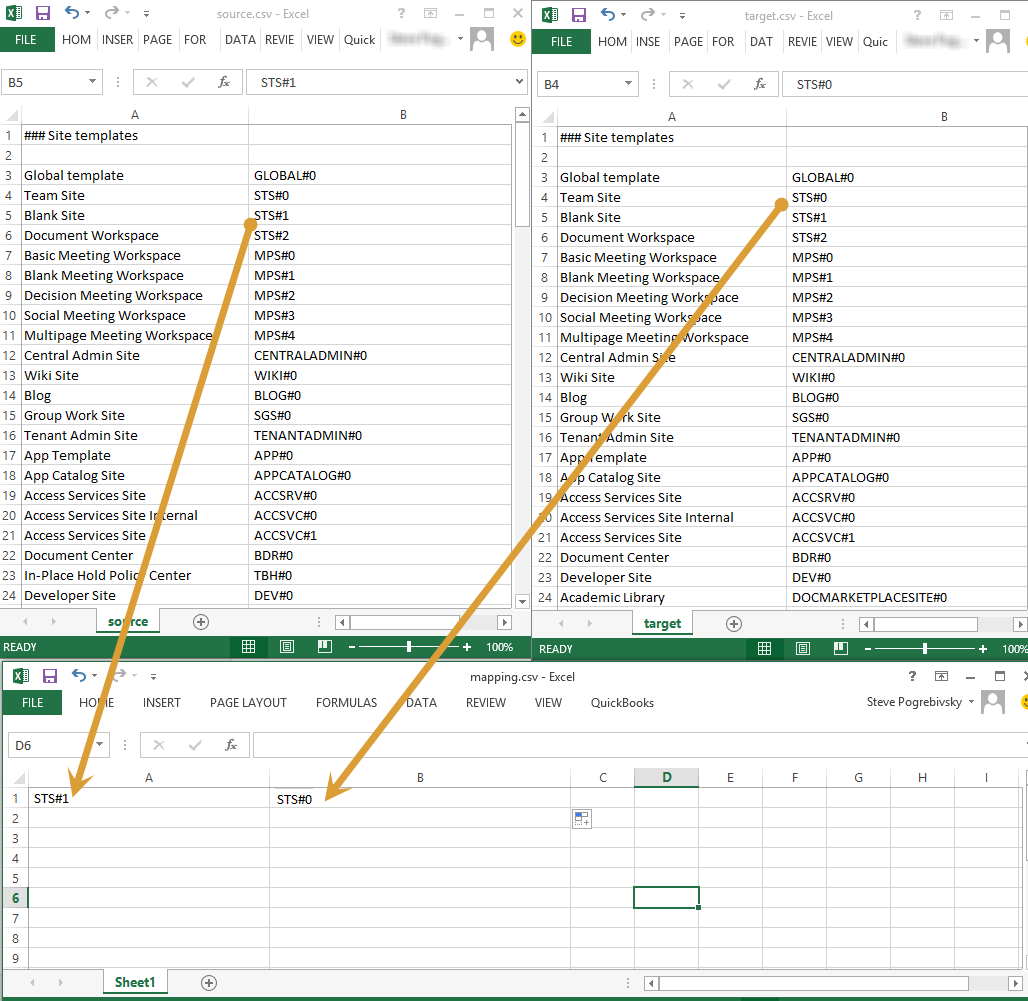This screenshot has height=1001, width=1028.
Task: Select the target sheet tab
Action: click(661, 622)
